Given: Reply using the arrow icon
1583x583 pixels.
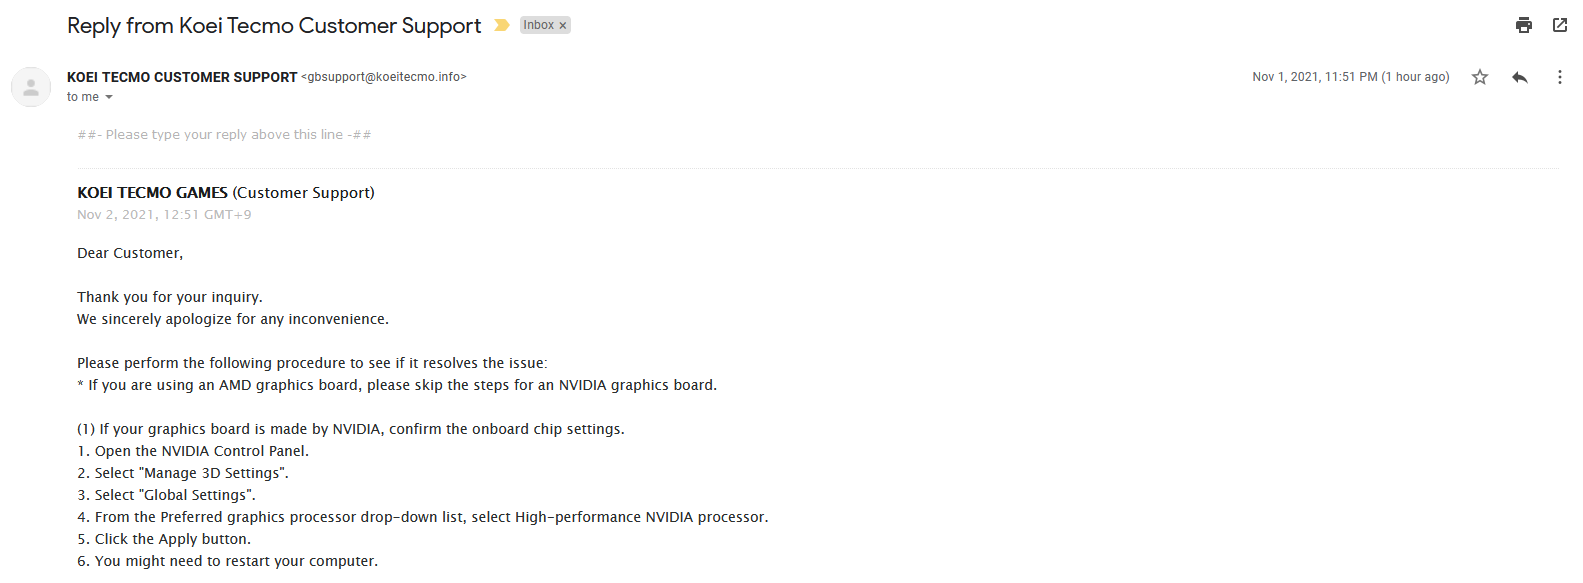Looking at the screenshot, I should point(1520,77).
